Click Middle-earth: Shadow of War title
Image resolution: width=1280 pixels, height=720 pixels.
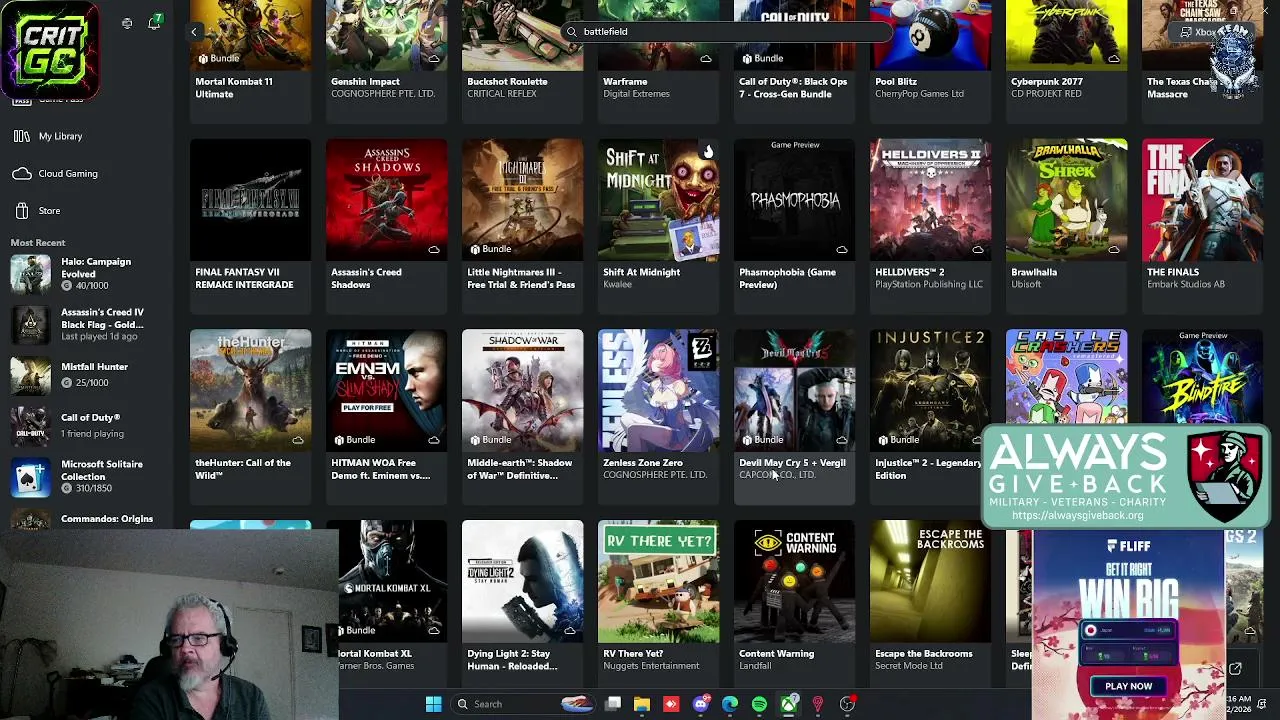520,469
